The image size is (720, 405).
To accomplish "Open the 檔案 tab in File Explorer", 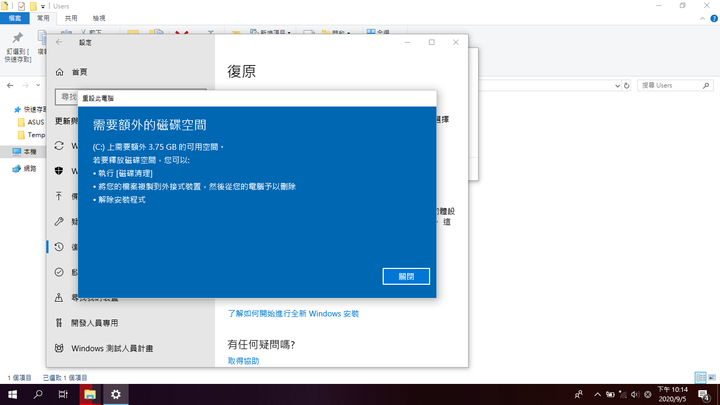I will (x=15, y=18).
